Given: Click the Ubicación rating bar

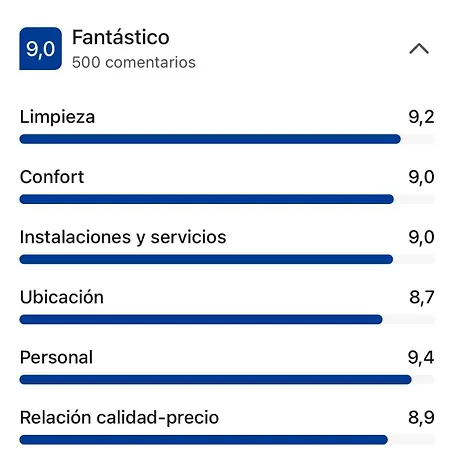Looking at the screenshot, I should click(227, 319).
